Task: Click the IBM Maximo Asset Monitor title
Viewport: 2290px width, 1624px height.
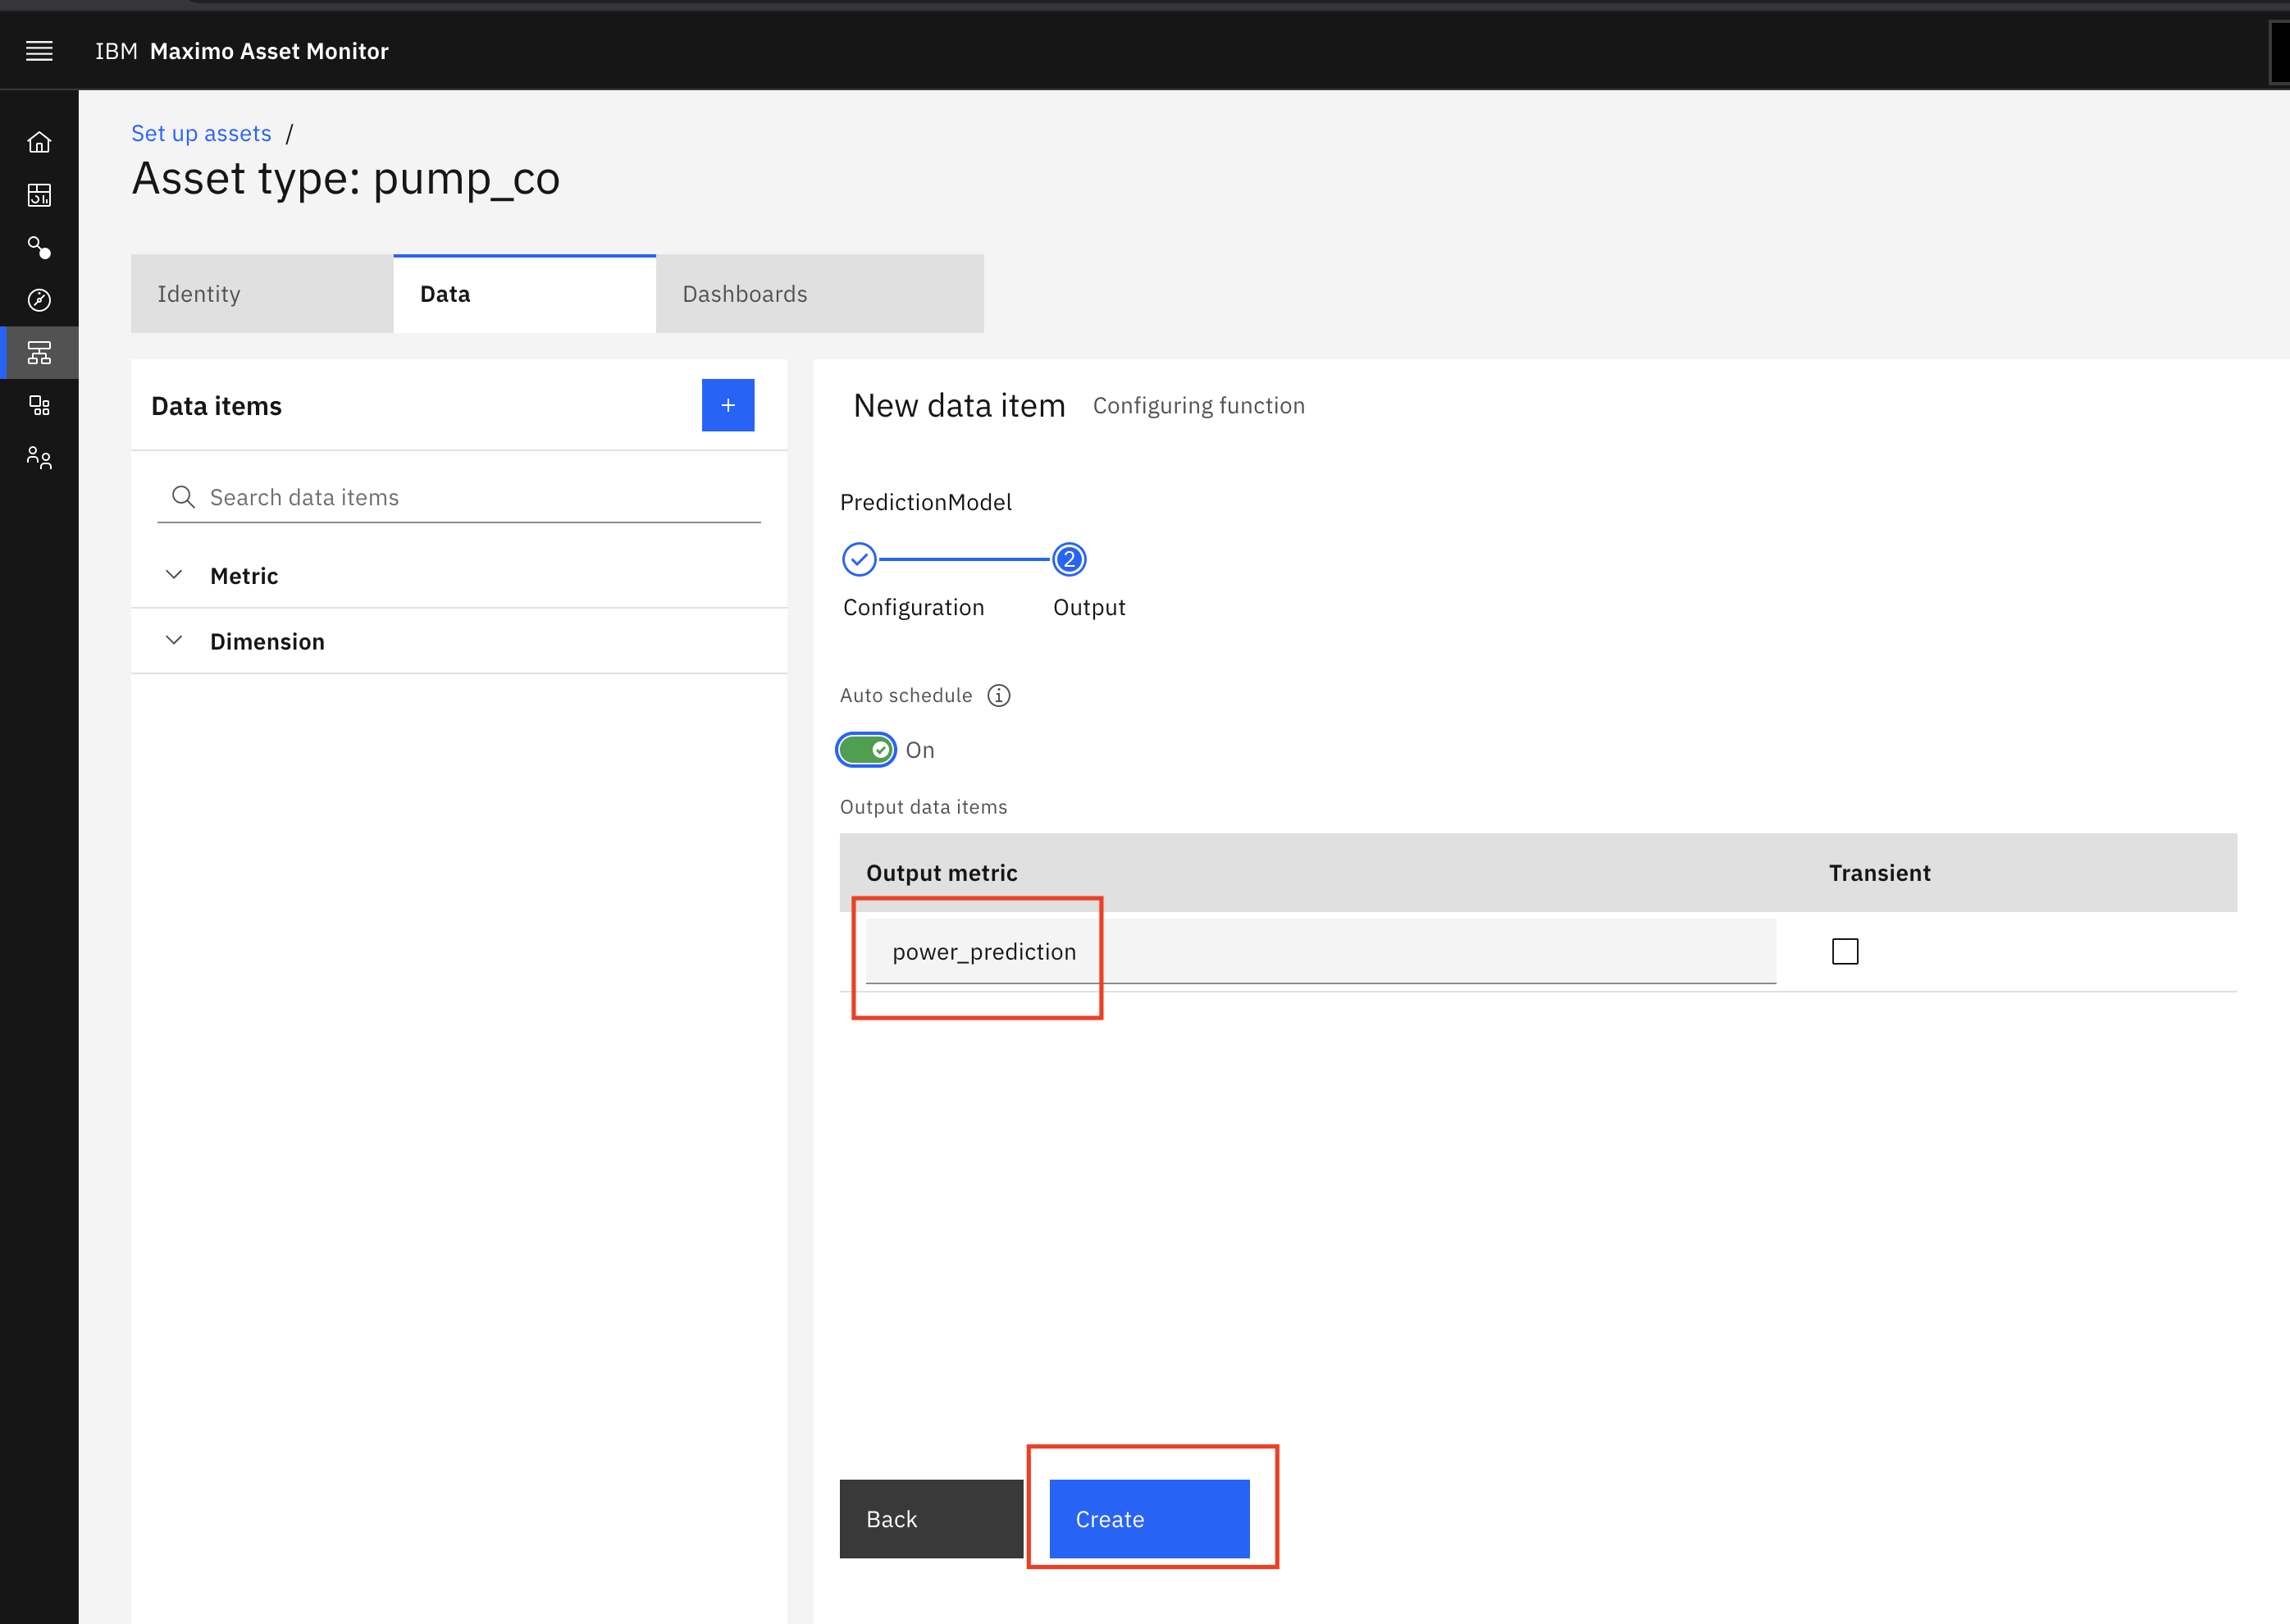Action: pos(242,51)
